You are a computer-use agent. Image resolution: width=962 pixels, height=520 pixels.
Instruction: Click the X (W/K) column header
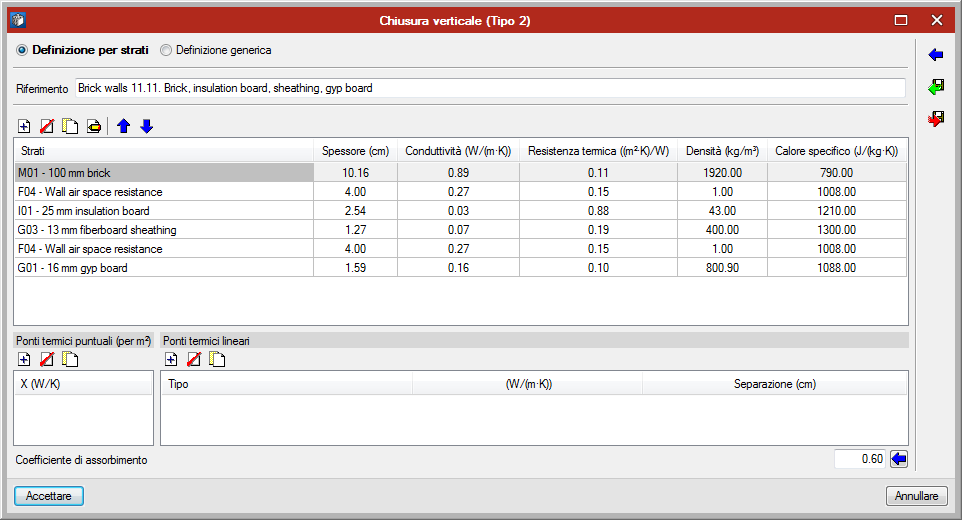tap(83, 384)
